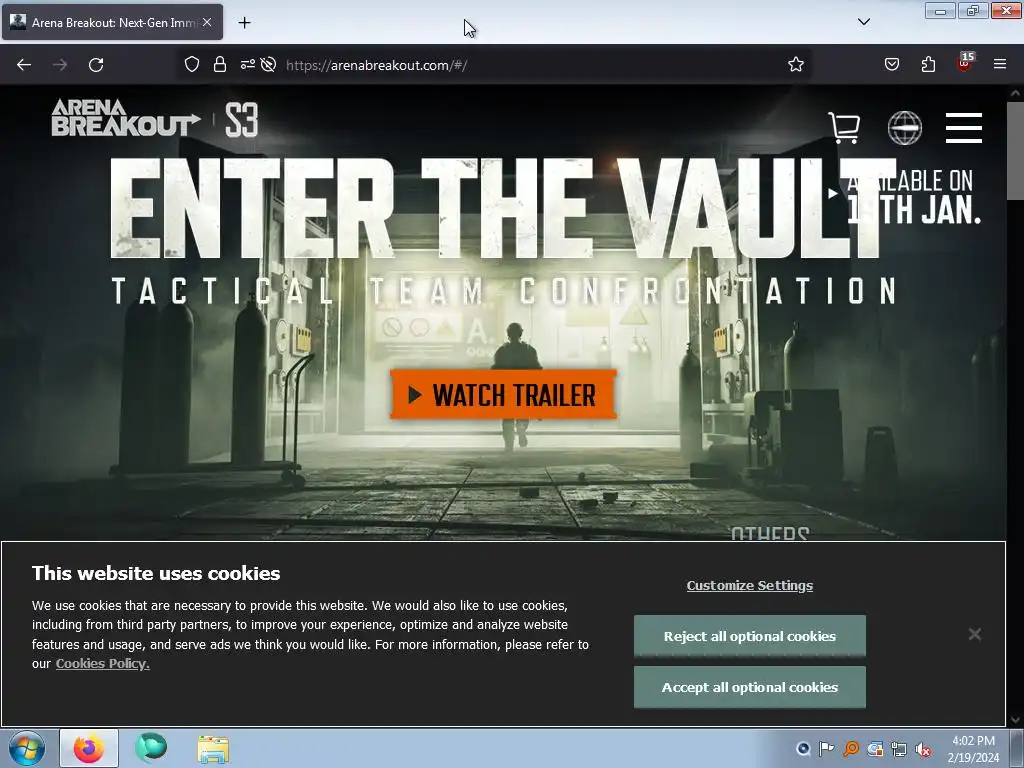Click the taskbar clock showing 4:02 PM

coord(973,749)
